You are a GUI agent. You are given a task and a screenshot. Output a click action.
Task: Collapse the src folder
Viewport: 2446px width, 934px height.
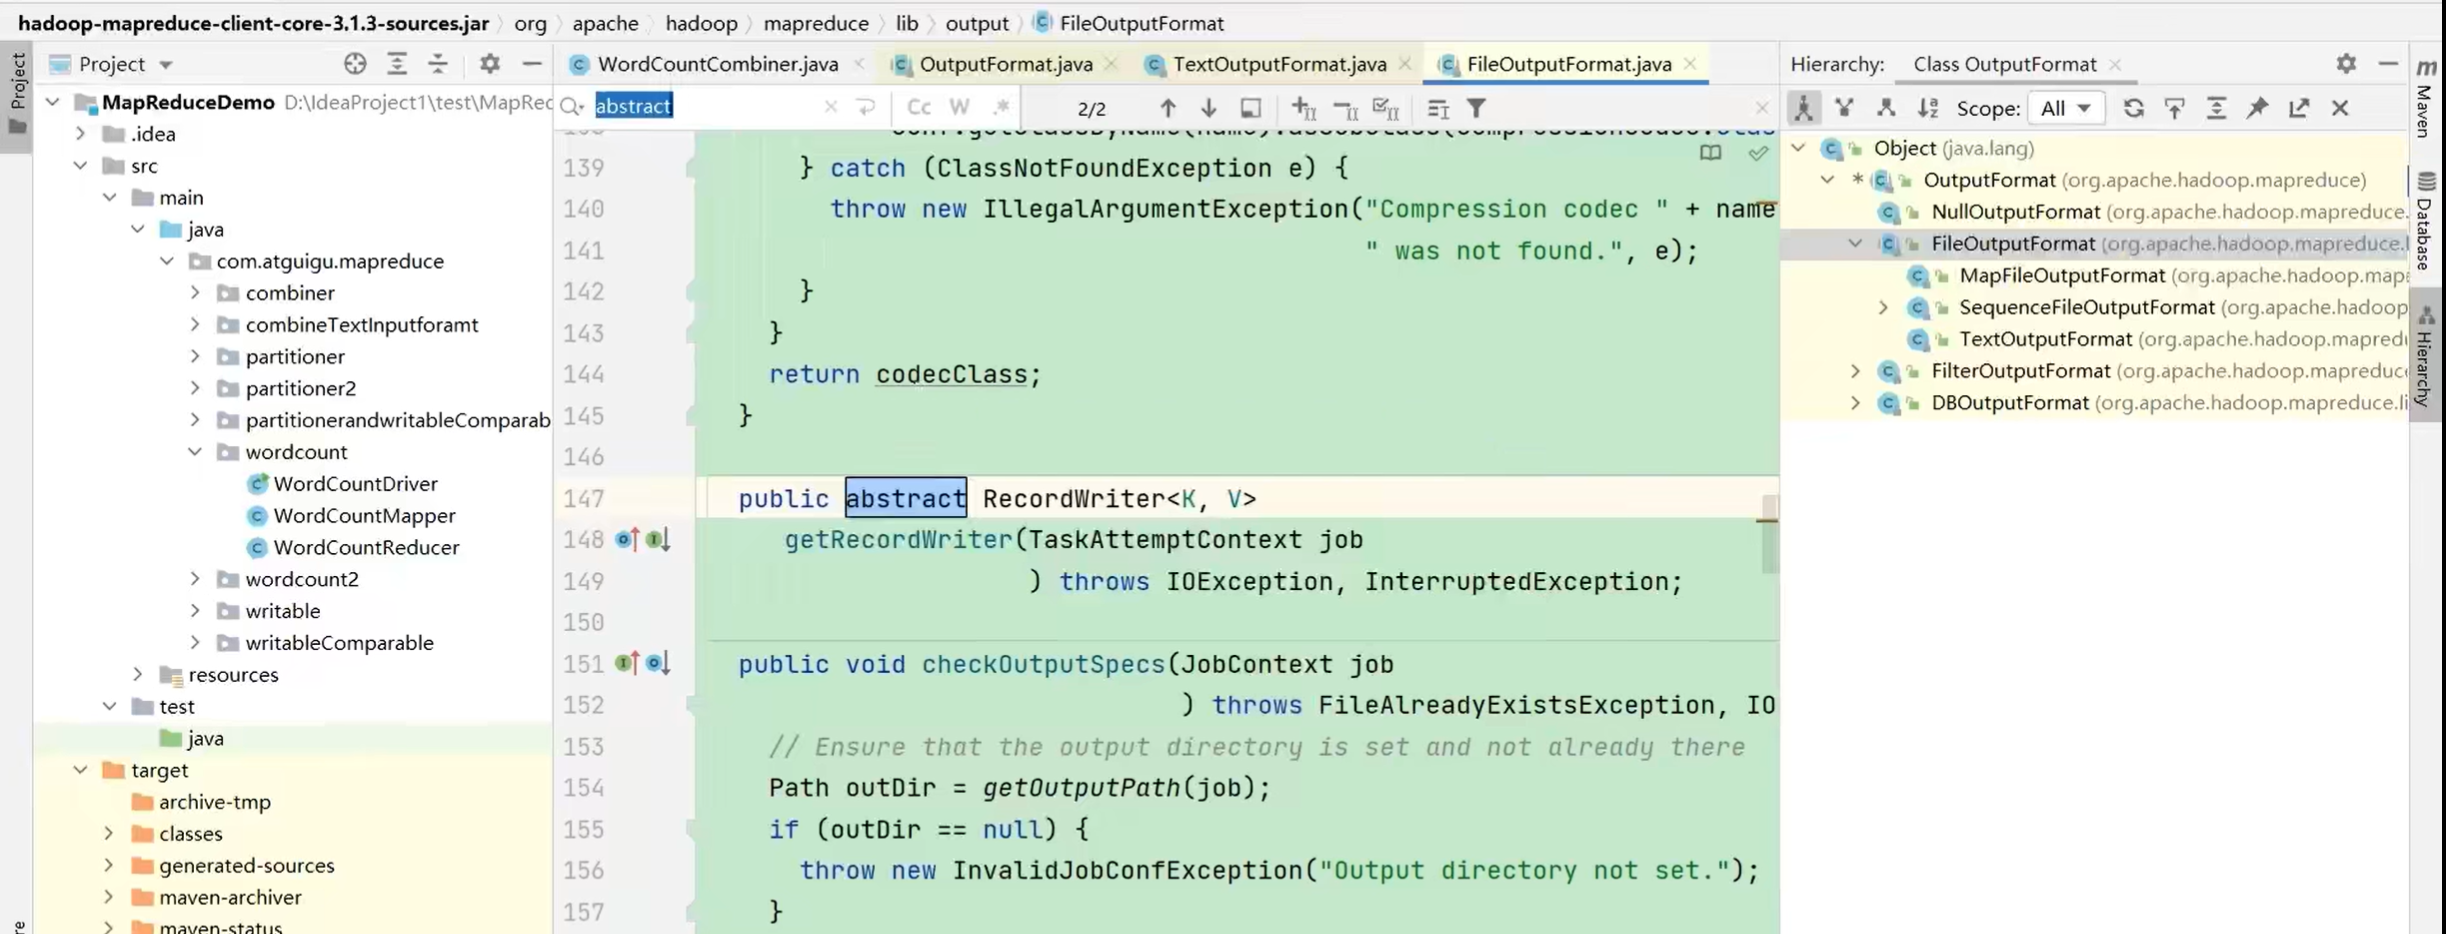(x=80, y=166)
